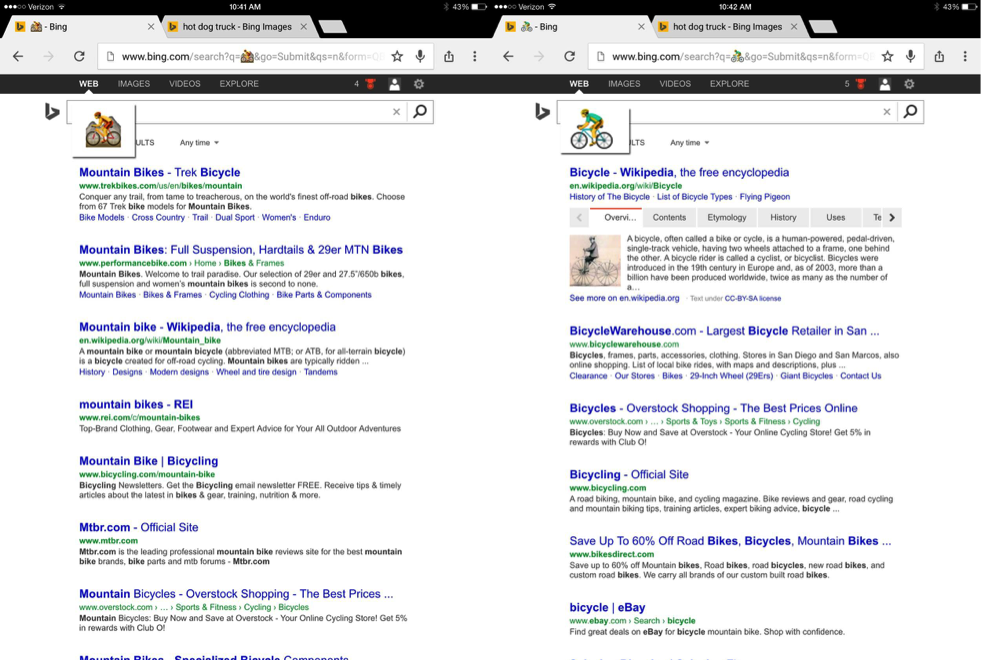This screenshot has height=661, width=981.
Task: Follow the Tandems link under Mountain bike Wikipedia
Action: coord(320,372)
